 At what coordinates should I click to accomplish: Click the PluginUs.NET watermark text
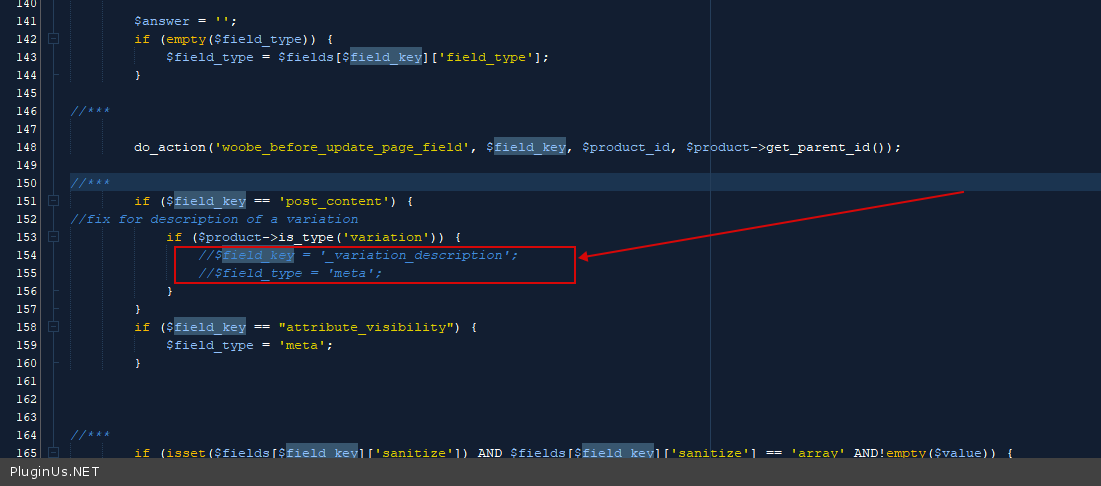(x=55, y=472)
